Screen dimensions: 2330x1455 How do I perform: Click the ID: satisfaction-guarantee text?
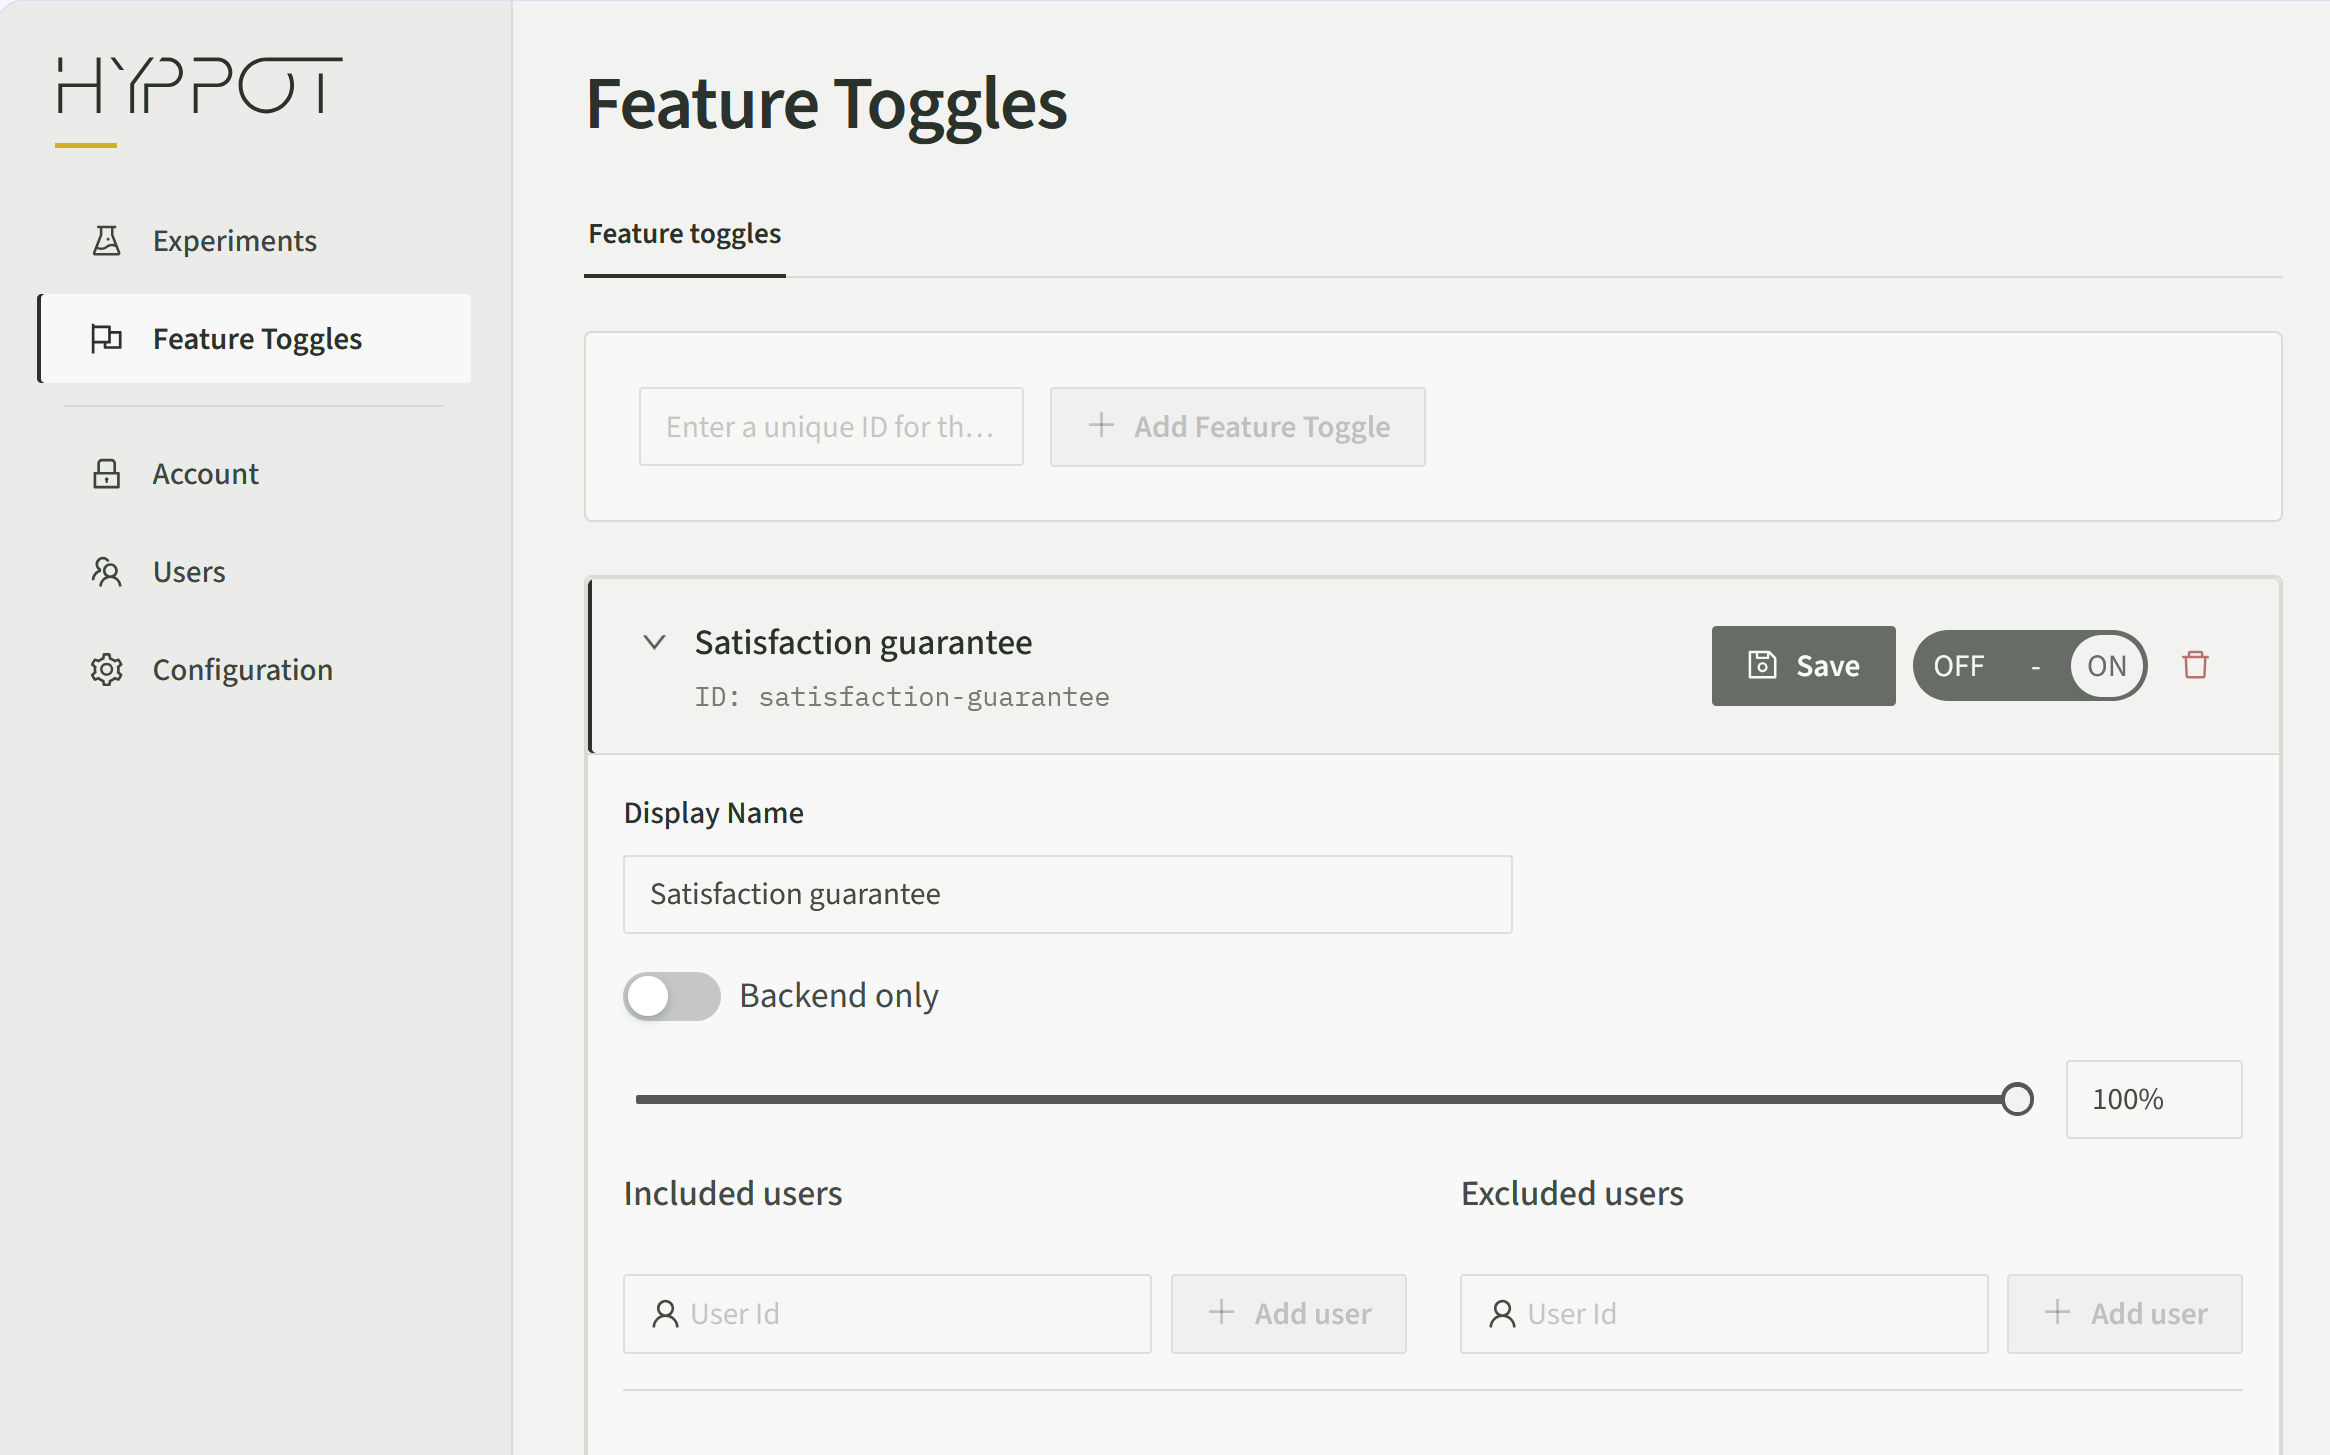[x=902, y=697]
